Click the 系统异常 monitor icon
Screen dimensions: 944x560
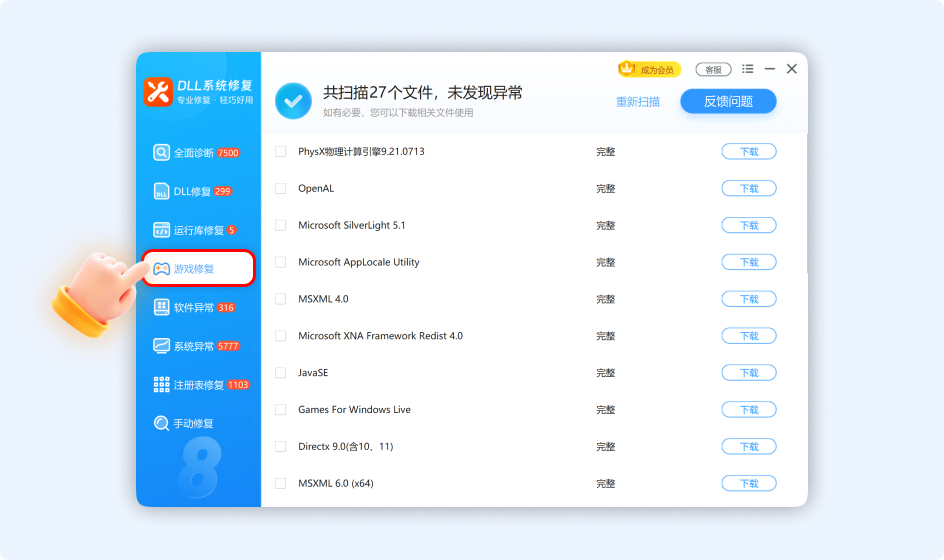(x=161, y=346)
